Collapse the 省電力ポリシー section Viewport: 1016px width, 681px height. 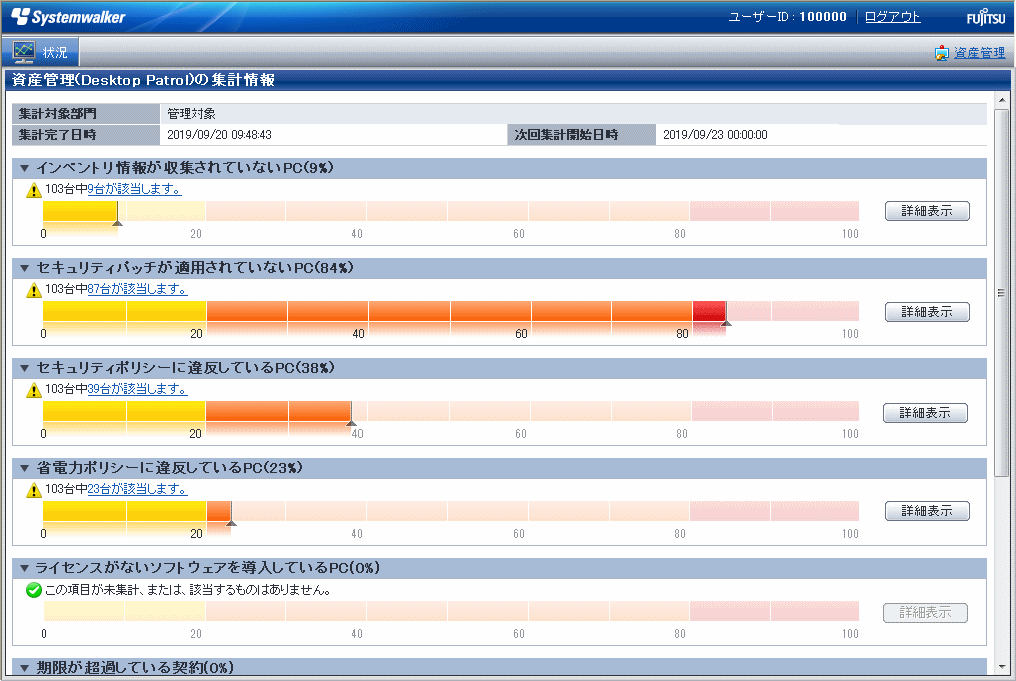[x=25, y=468]
